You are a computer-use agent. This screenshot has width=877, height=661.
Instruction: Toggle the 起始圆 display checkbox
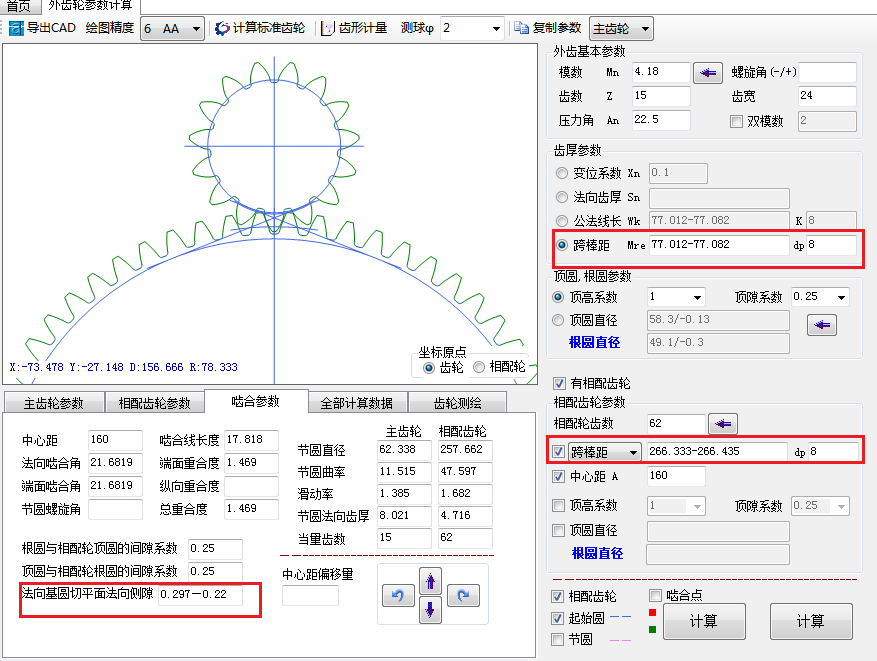pos(557,618)
